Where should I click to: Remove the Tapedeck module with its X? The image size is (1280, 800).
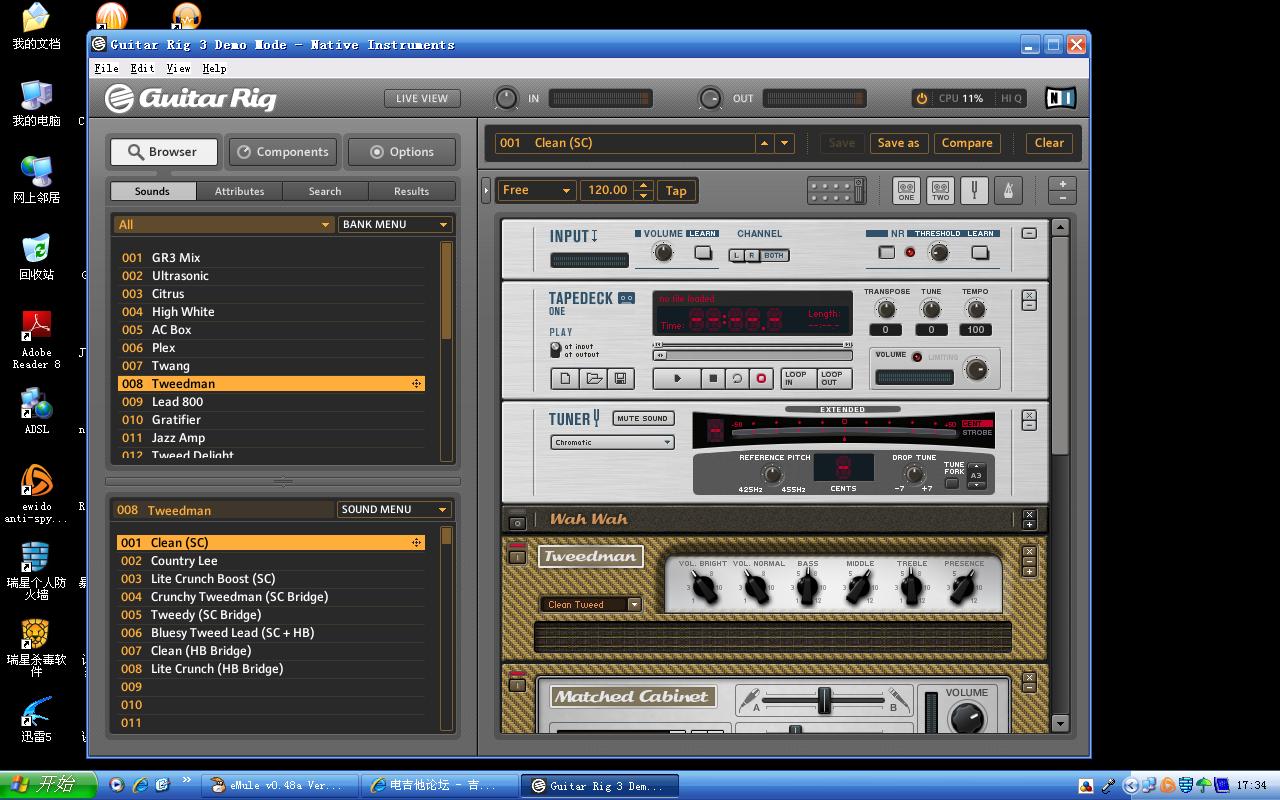coord(1029,295)
